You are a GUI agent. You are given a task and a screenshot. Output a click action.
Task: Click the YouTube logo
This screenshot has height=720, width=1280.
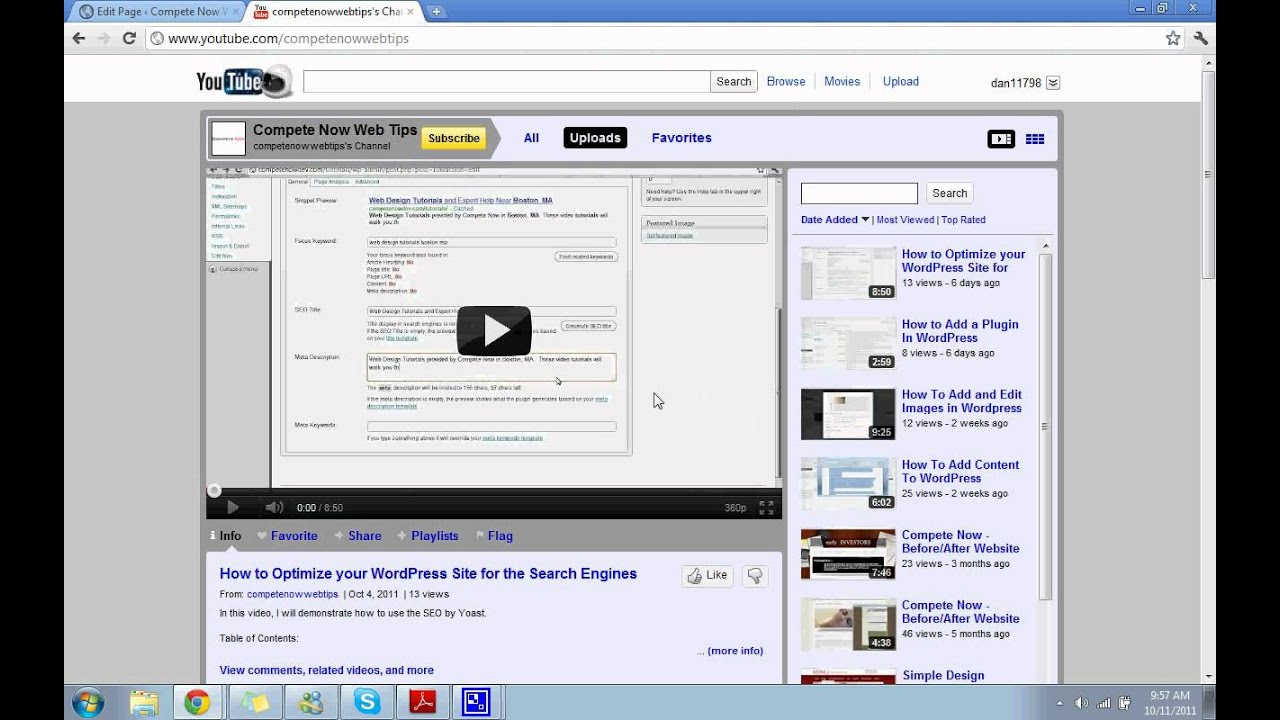(243, 82)
